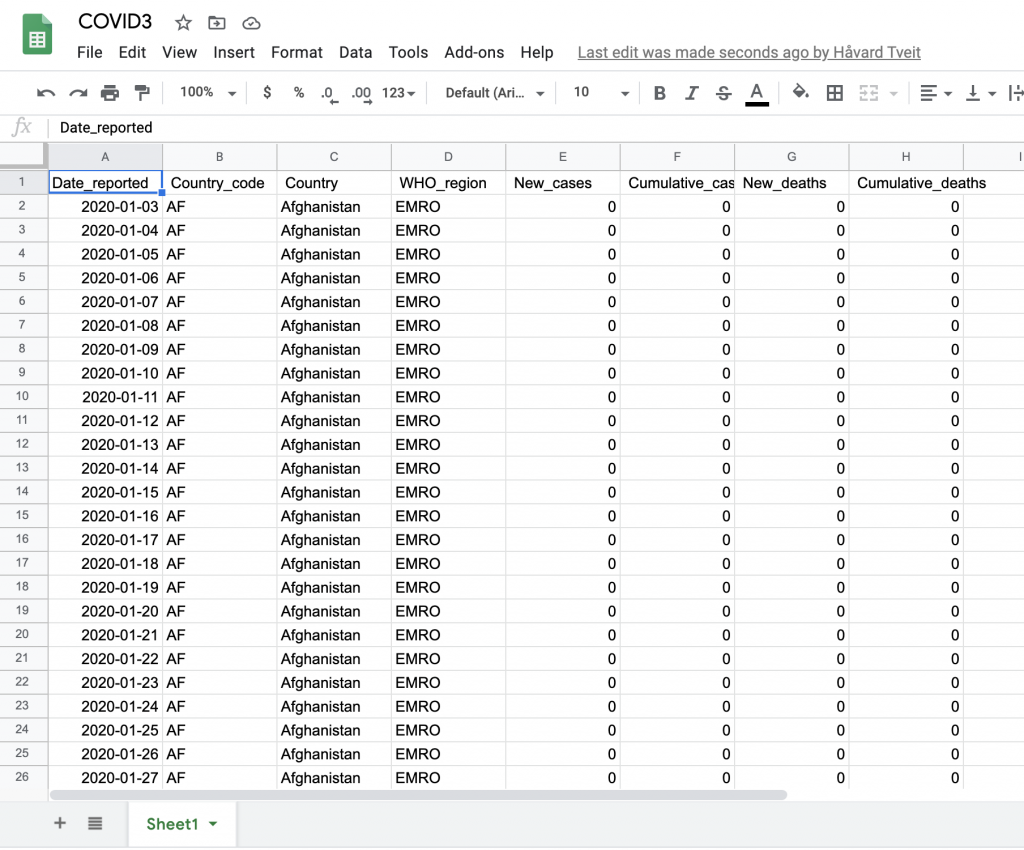Redo the last action
Image resolution: width=1024 pixels, height=850 pixels.
tap(78, 93)
